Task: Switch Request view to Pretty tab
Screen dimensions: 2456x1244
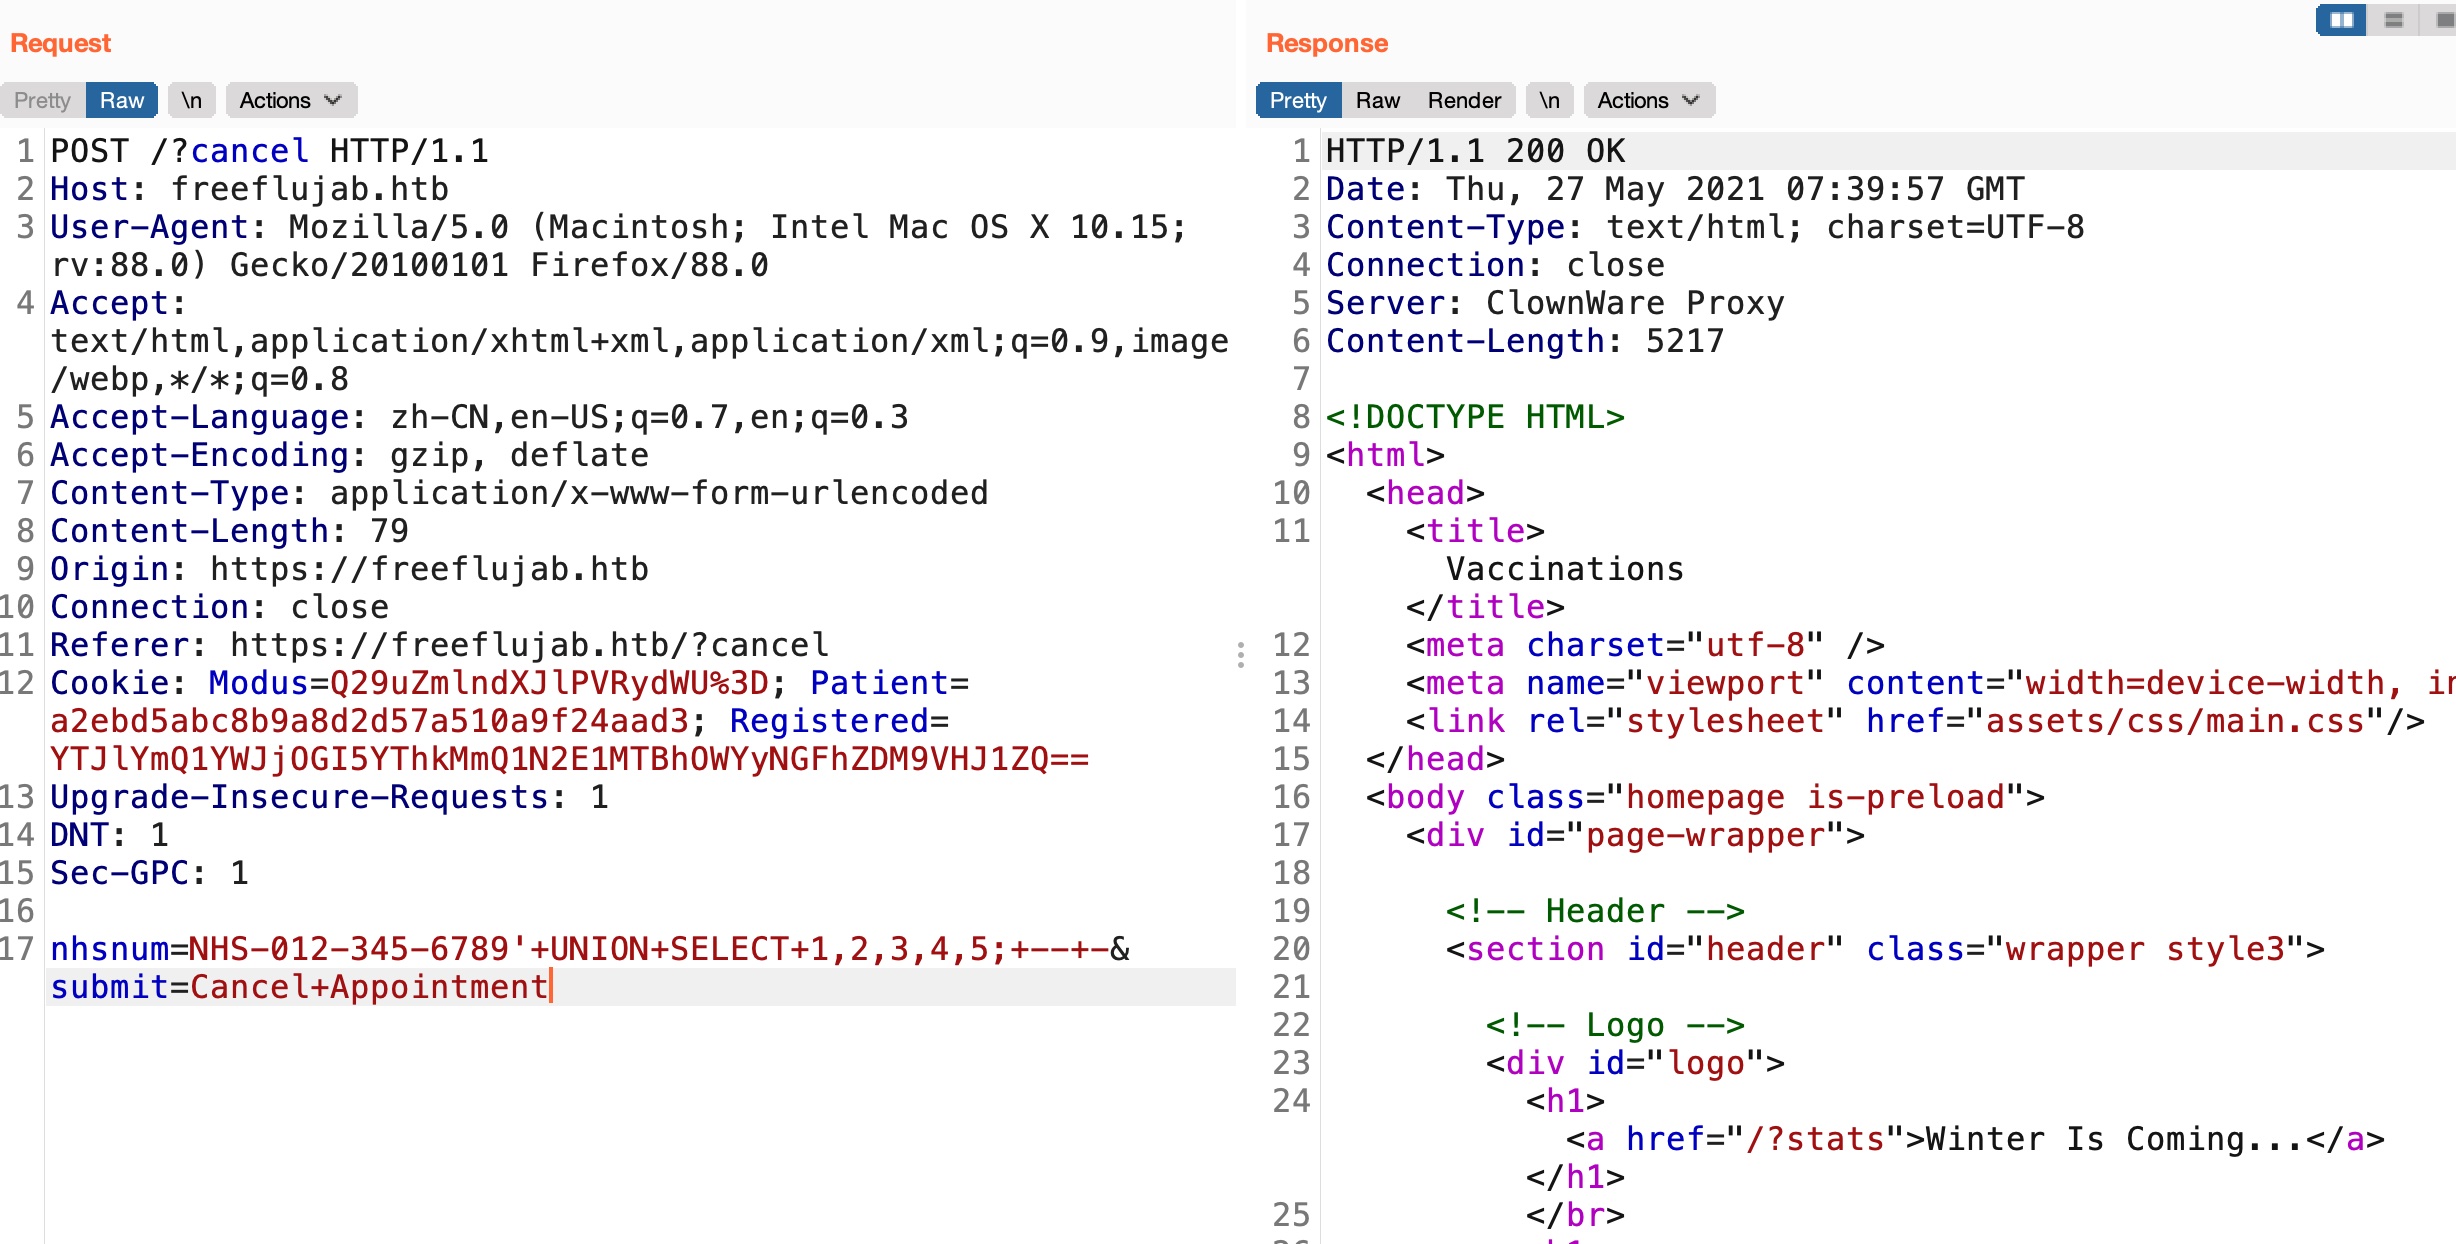Action: point(42,100)
